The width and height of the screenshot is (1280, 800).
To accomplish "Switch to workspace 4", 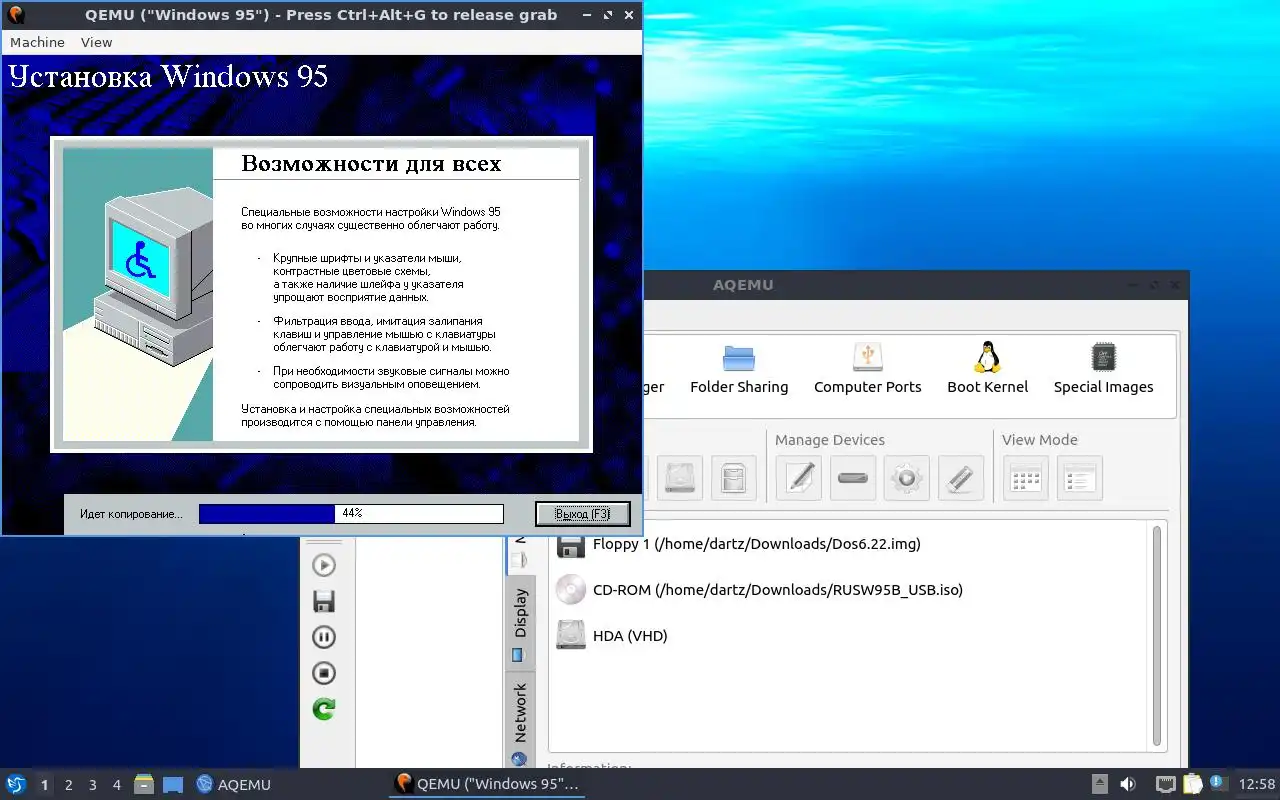I will point(116,785).
